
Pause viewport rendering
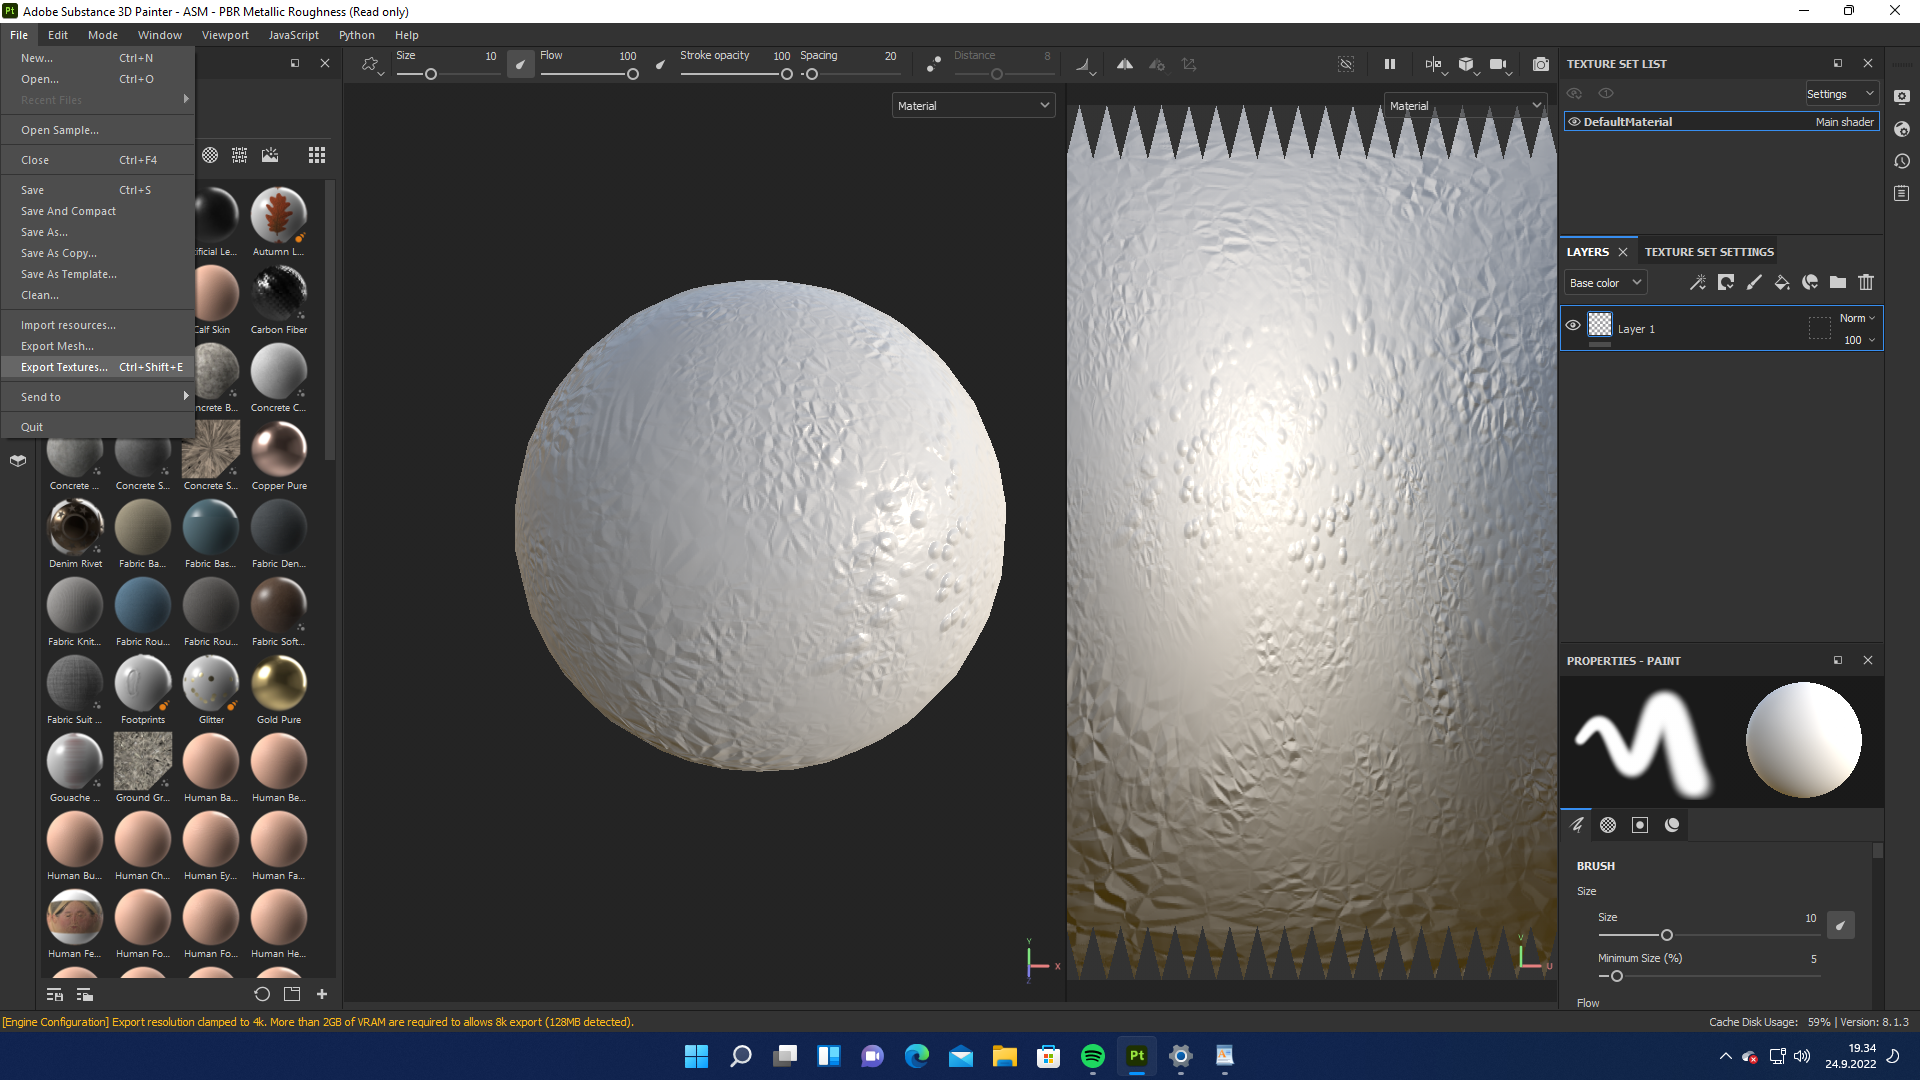(x=1389, y=63)
